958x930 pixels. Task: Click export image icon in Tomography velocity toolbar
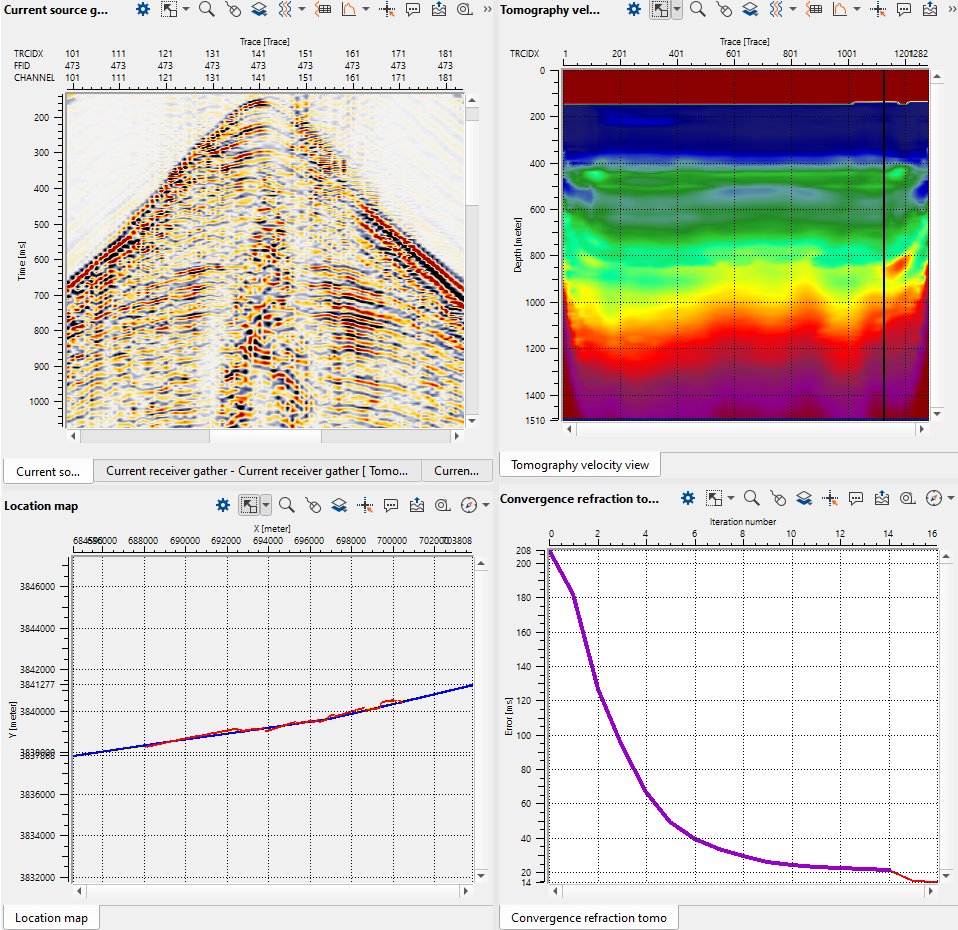[930, 10]
